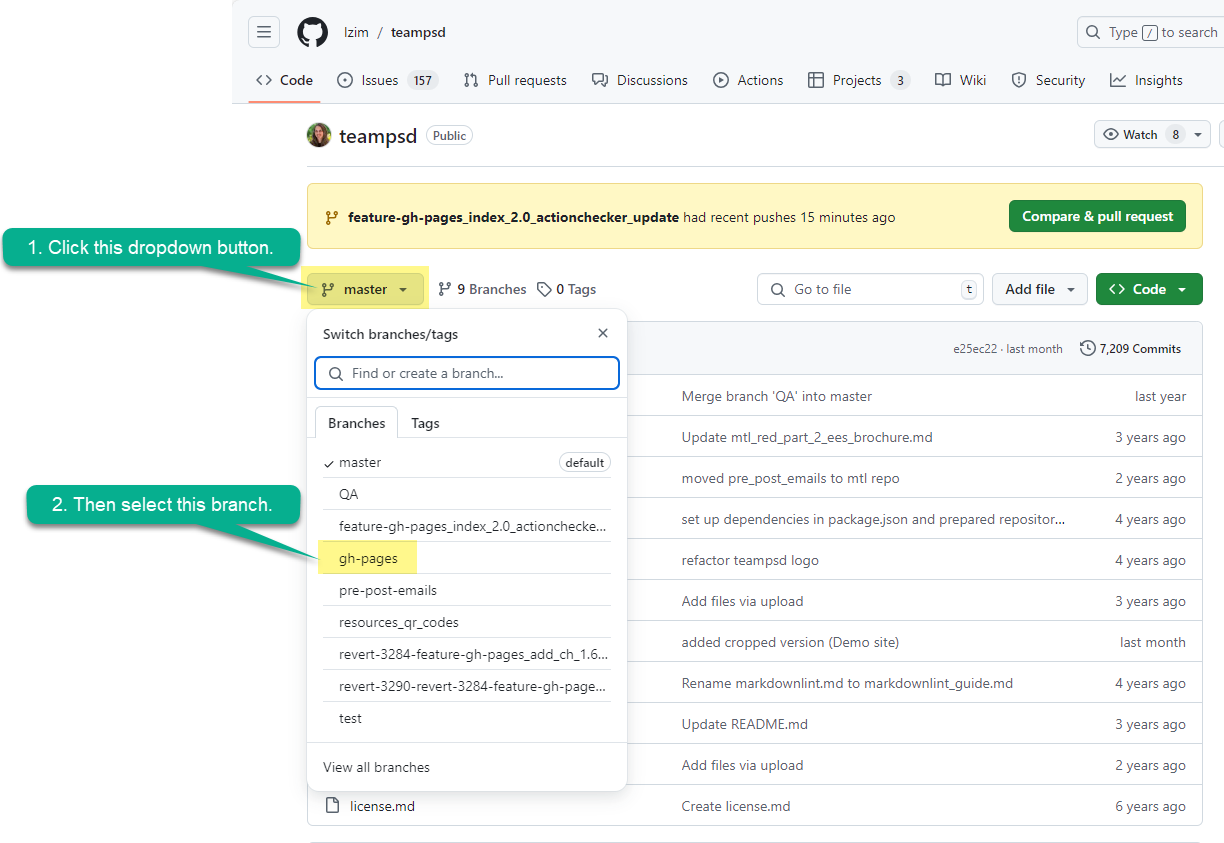This screenshot has width=1224, height=843.
Task: Open 'Update mtl_red_part_2_ees_brochure.md' commit message
Action: [x=807, y=437]
